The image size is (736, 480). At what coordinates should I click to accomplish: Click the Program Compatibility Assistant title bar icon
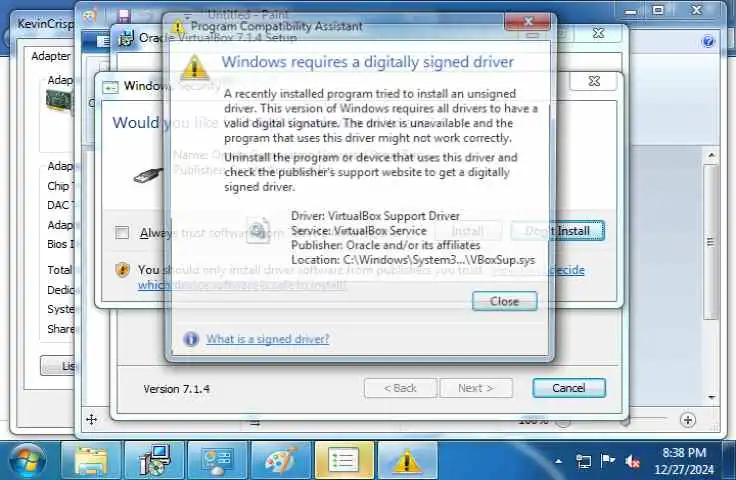(x=177, y=26)
